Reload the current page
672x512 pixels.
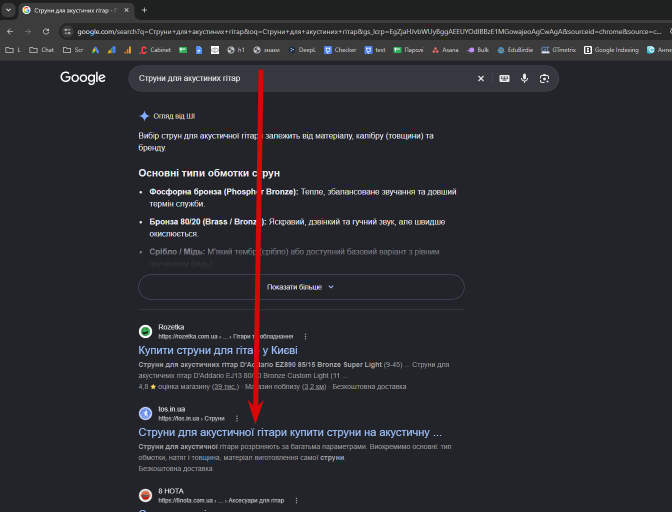point(46,31)
